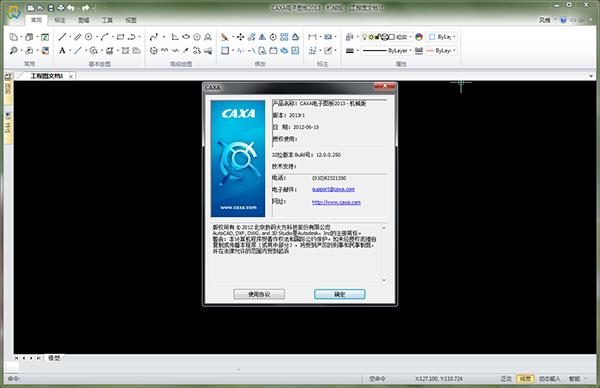
Task: Expand the Line tool dropdown arrow
Action: point(70,37)
